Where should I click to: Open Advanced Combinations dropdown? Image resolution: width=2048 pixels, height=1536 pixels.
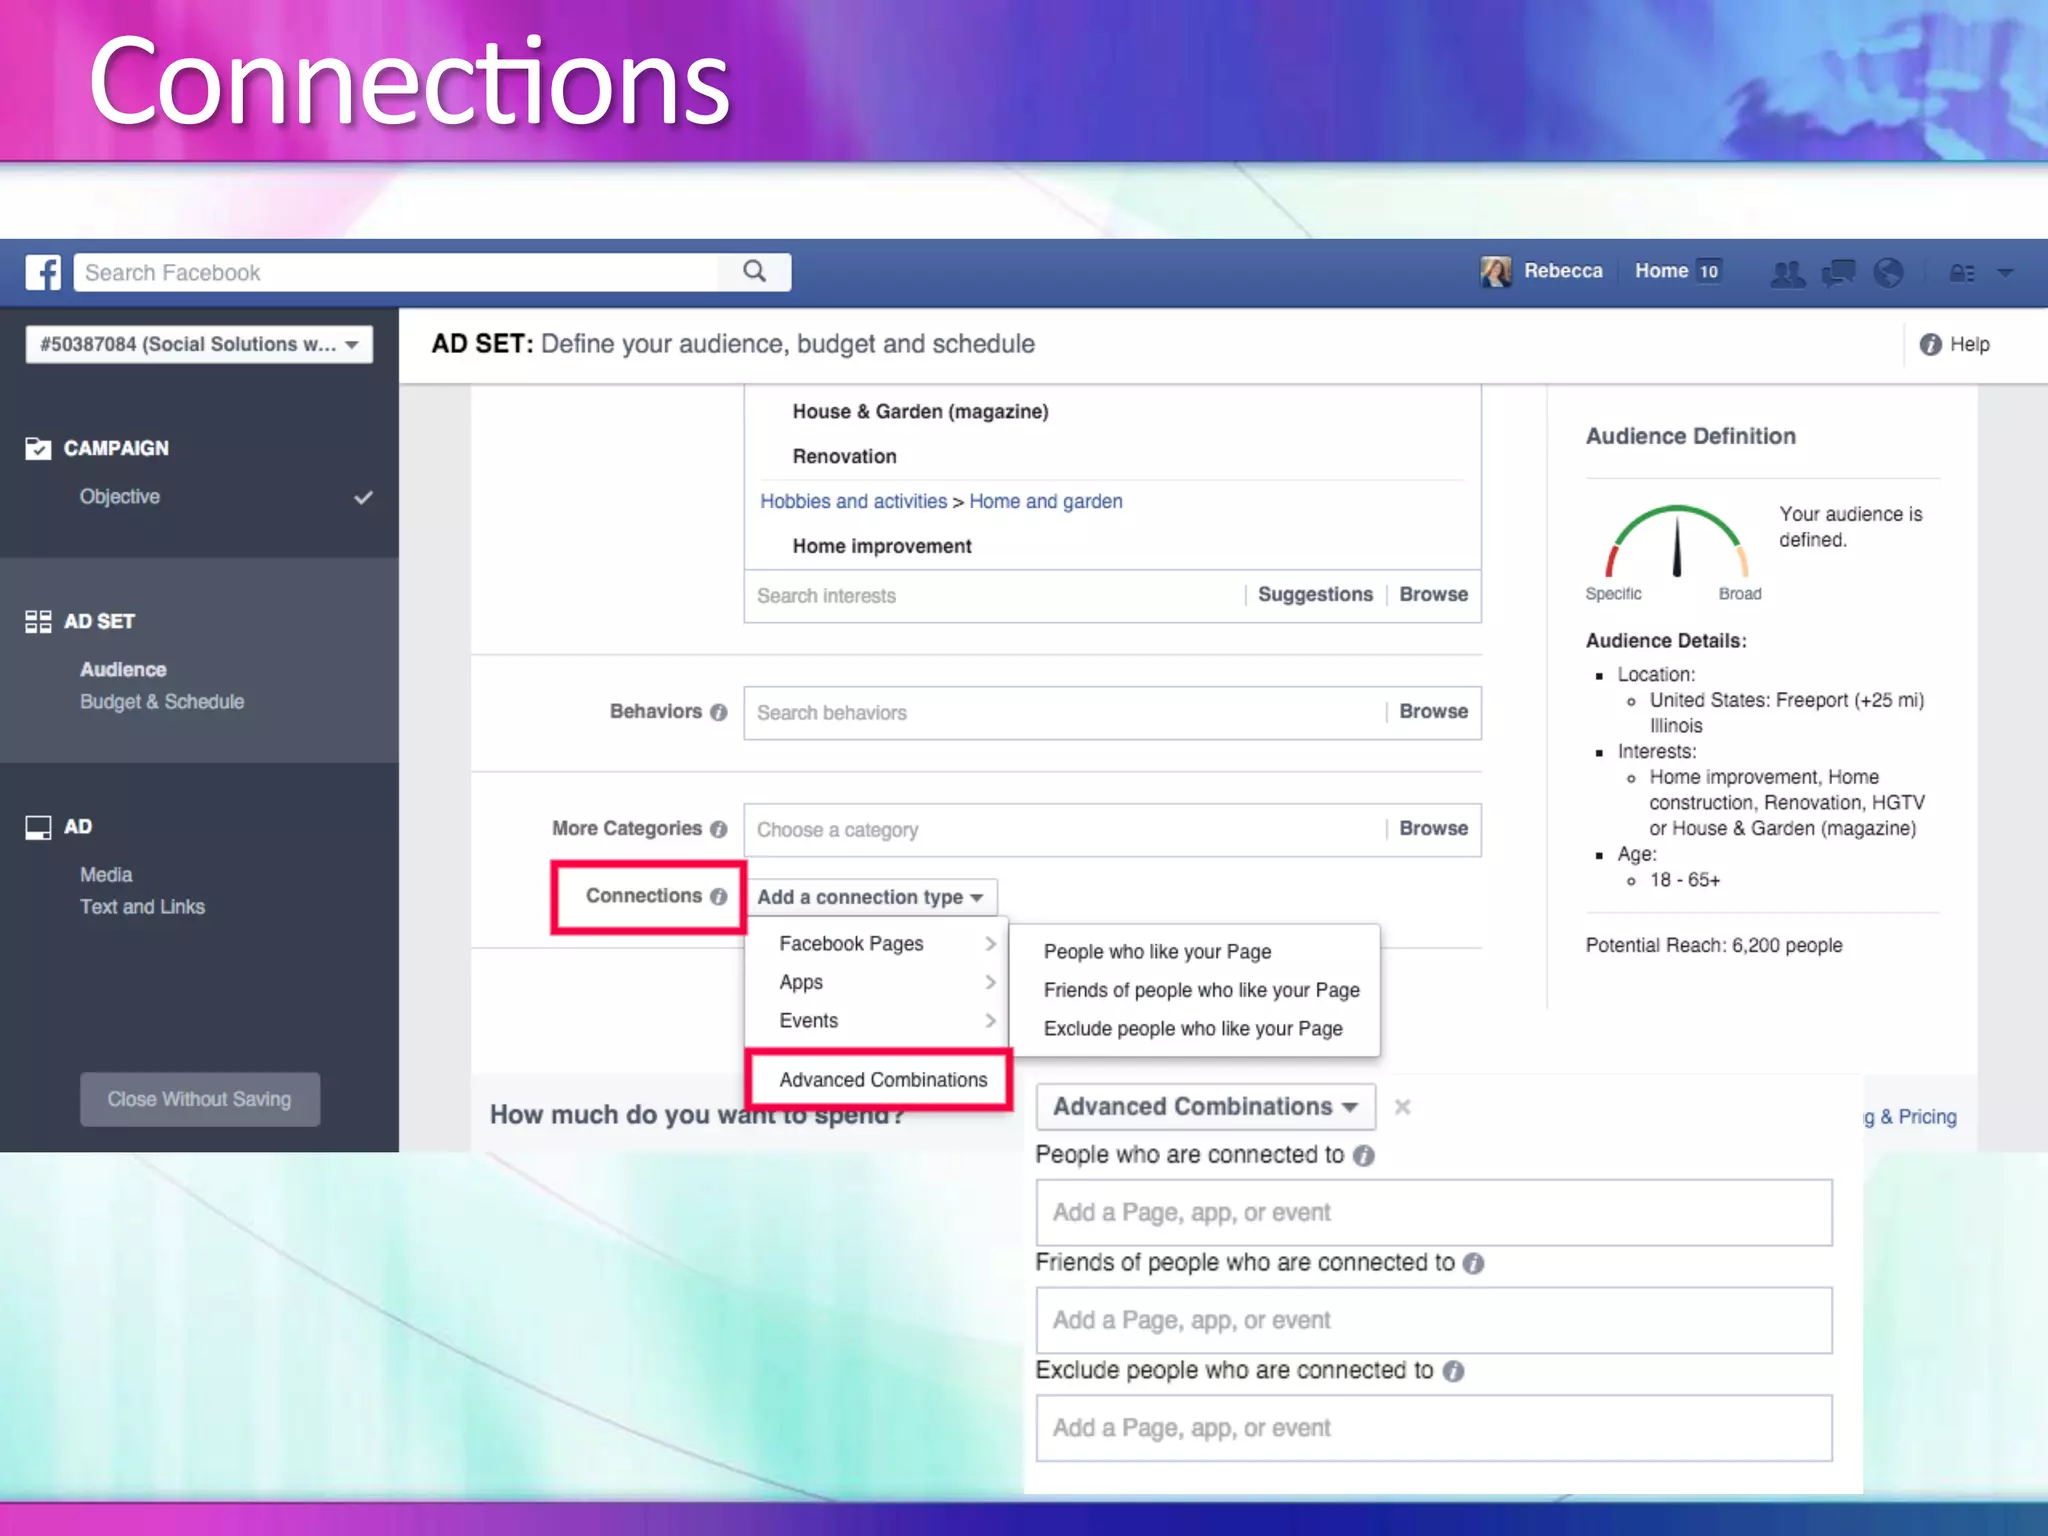click(x=1205, y=1106)
